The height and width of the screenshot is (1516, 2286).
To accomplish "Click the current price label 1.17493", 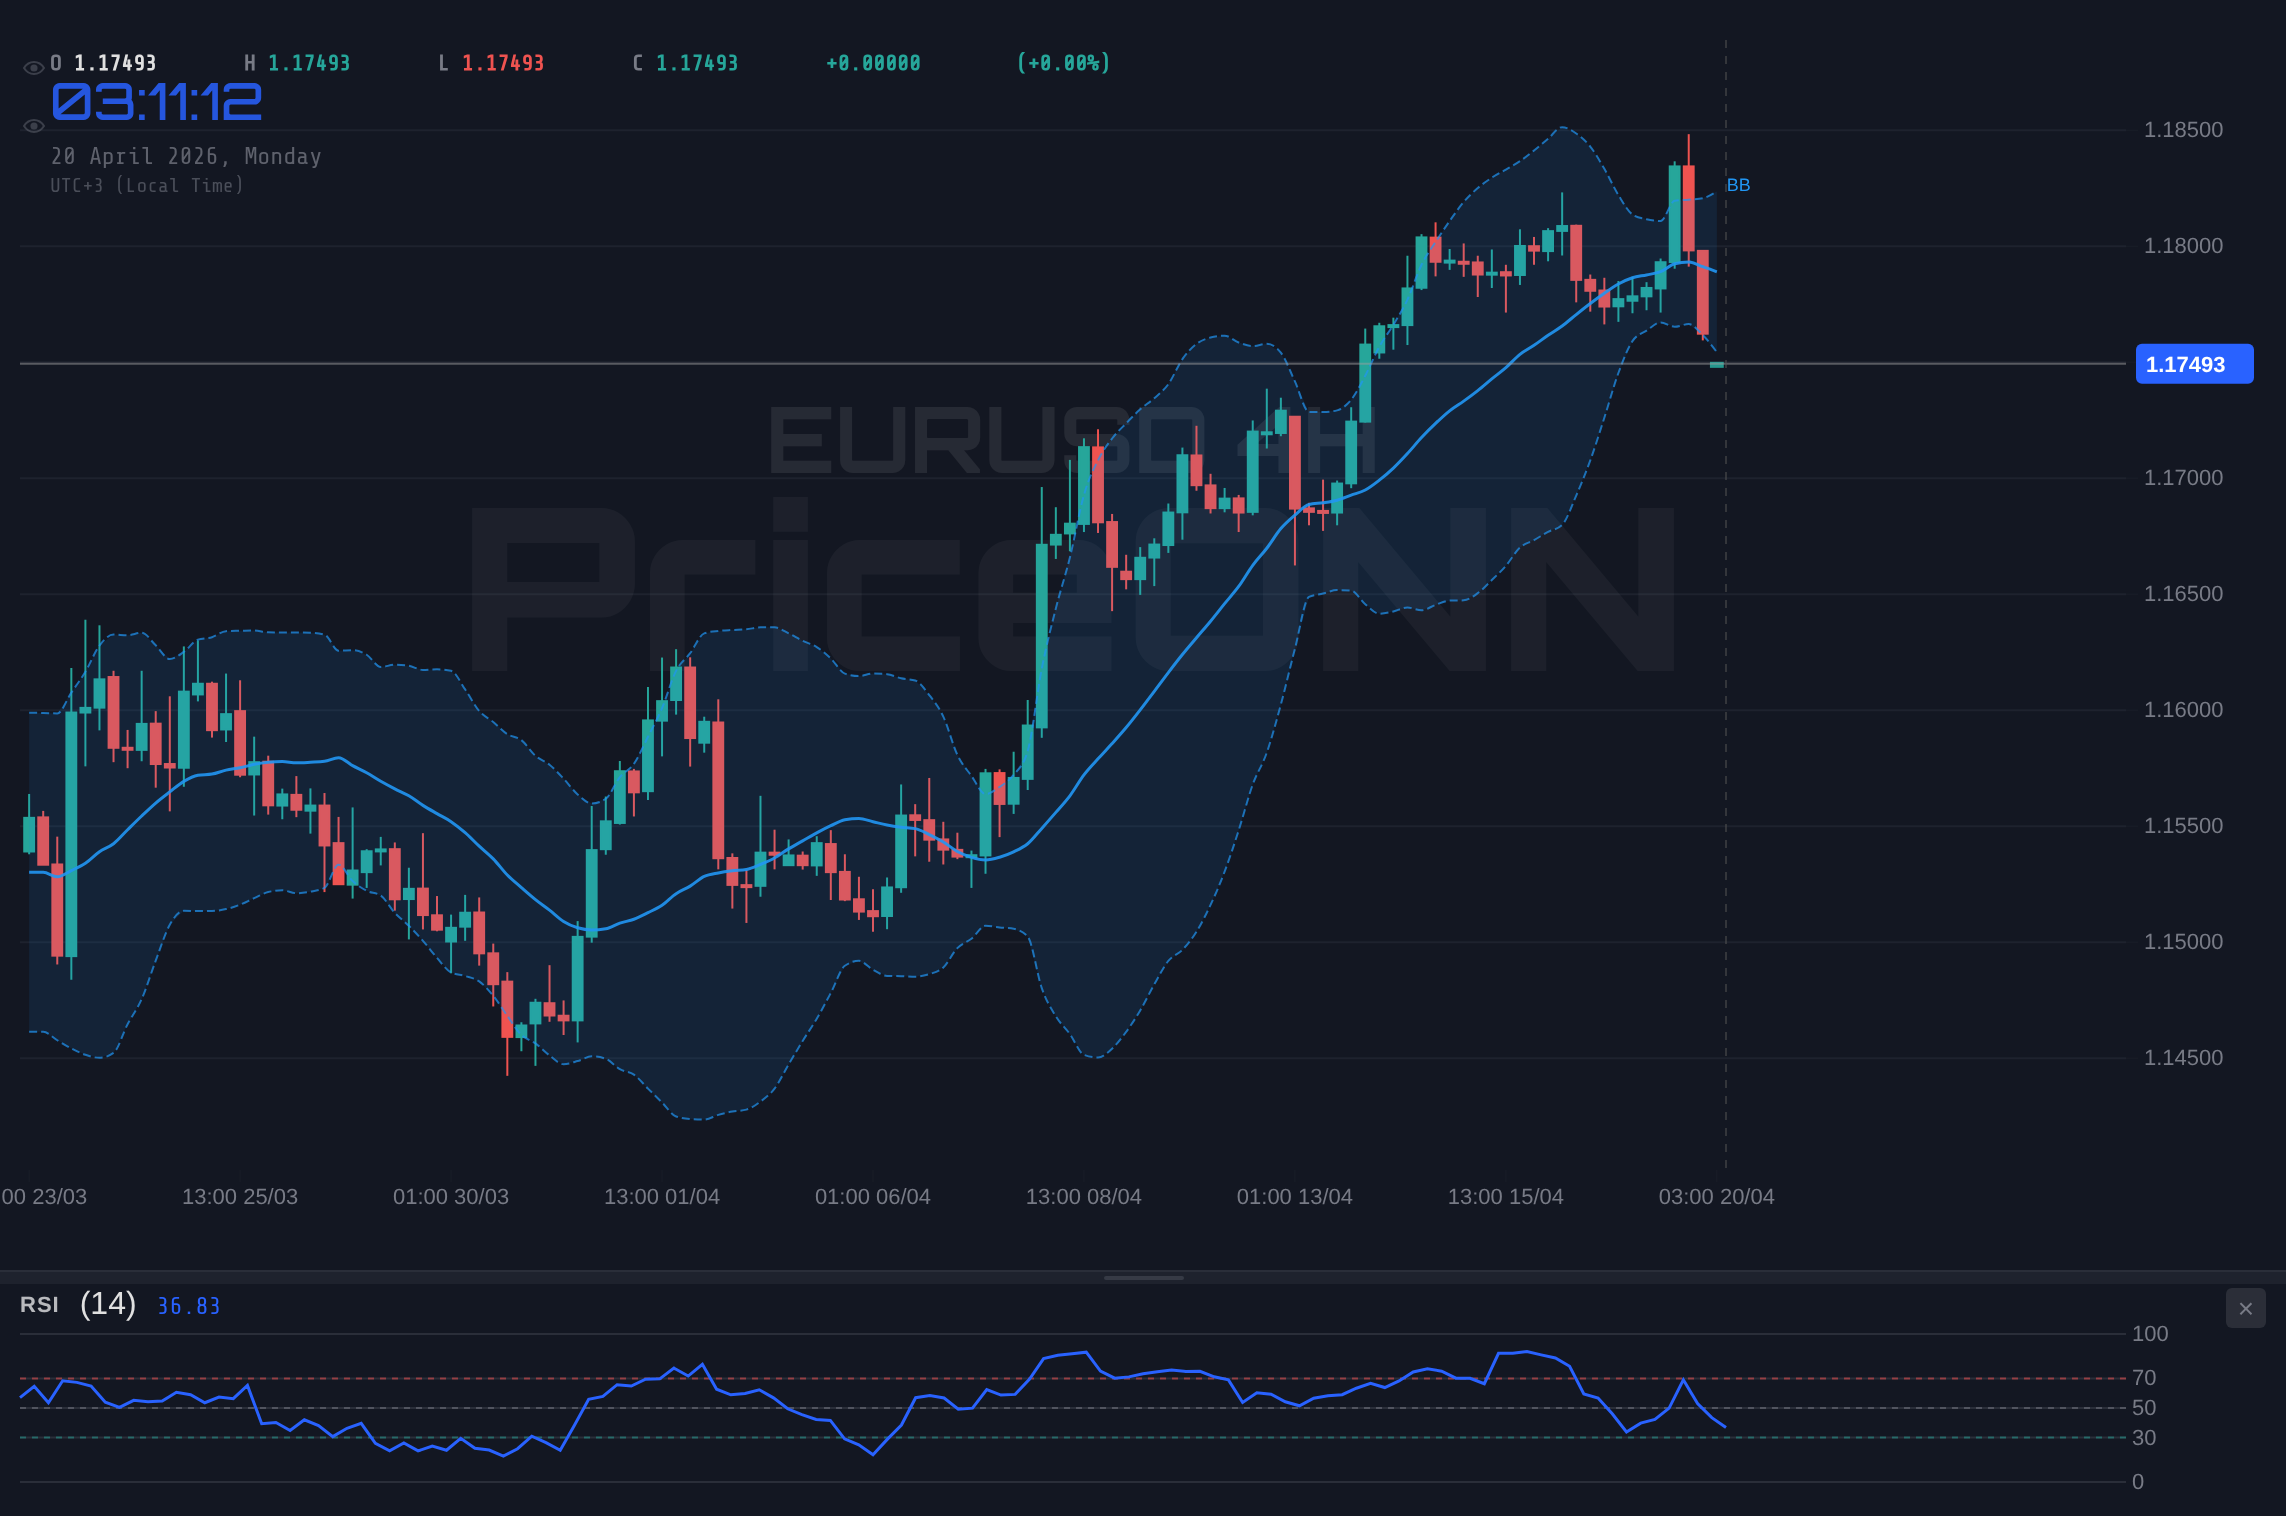I will 2194,364.
